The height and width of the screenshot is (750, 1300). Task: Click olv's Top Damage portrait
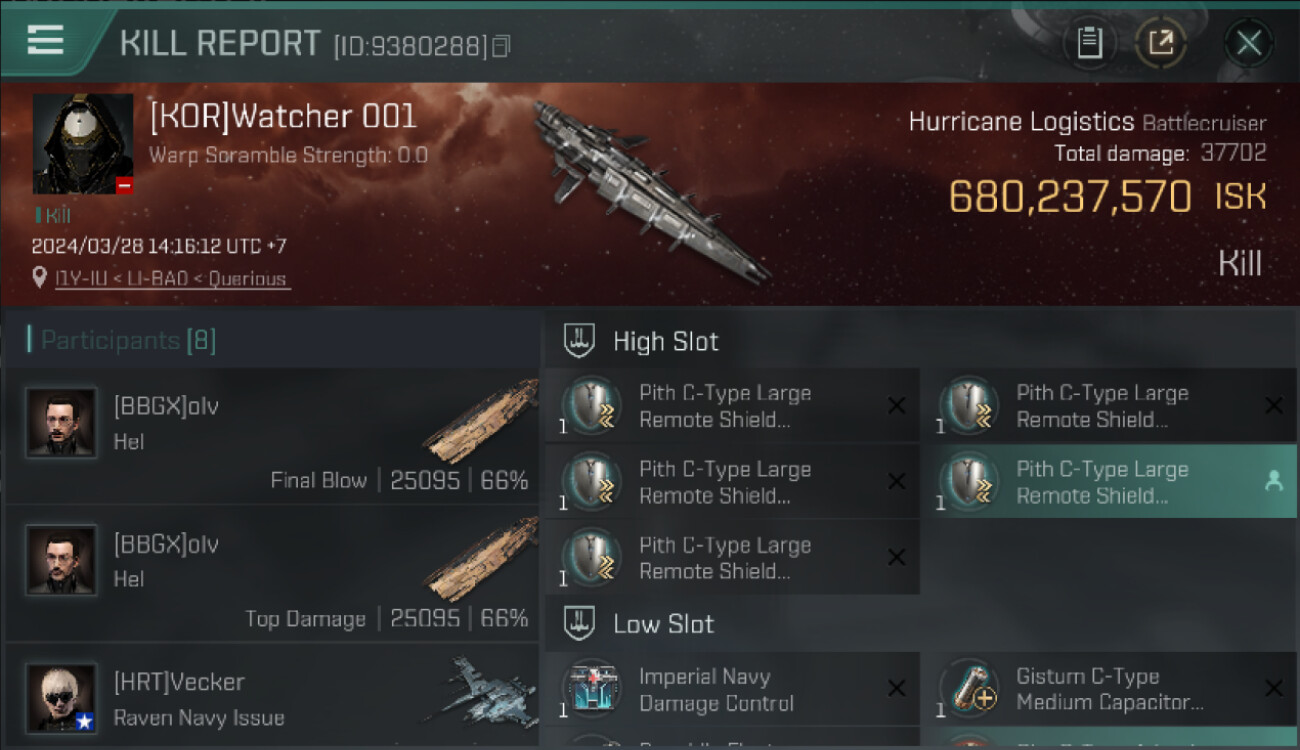(x=61, y=560)
